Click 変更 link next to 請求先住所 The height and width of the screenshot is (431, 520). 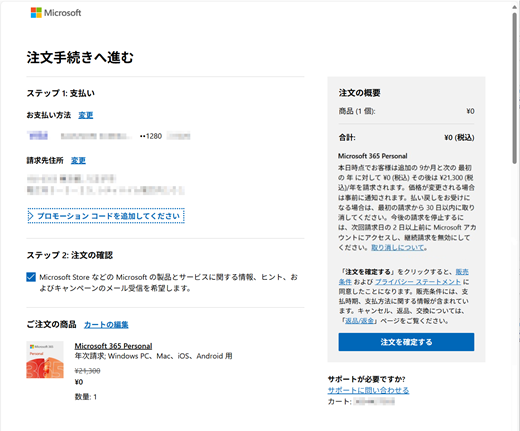pos(78,161)
